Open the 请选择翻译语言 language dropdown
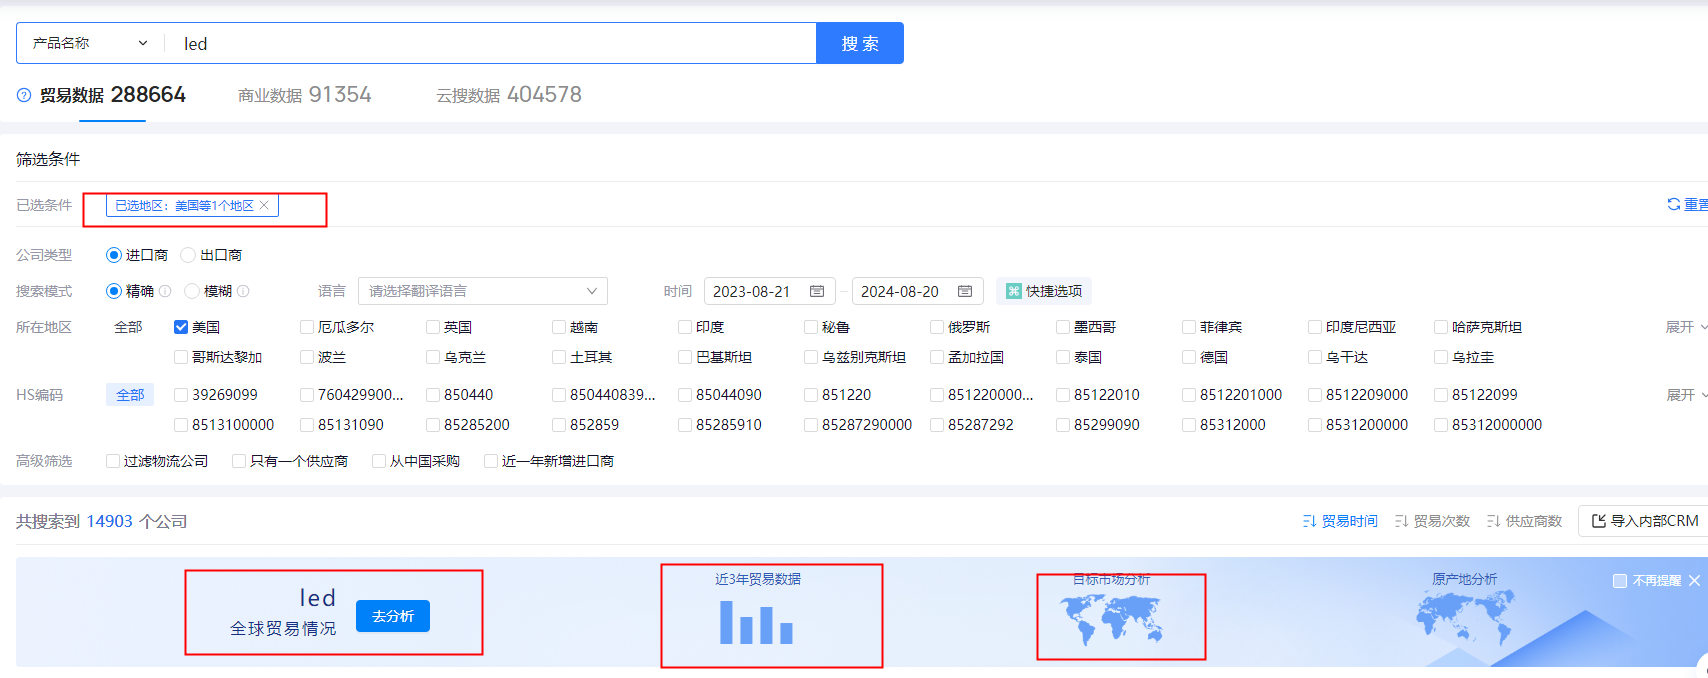The width and height of the screenshot is (1708, 678). click(482, 291)
